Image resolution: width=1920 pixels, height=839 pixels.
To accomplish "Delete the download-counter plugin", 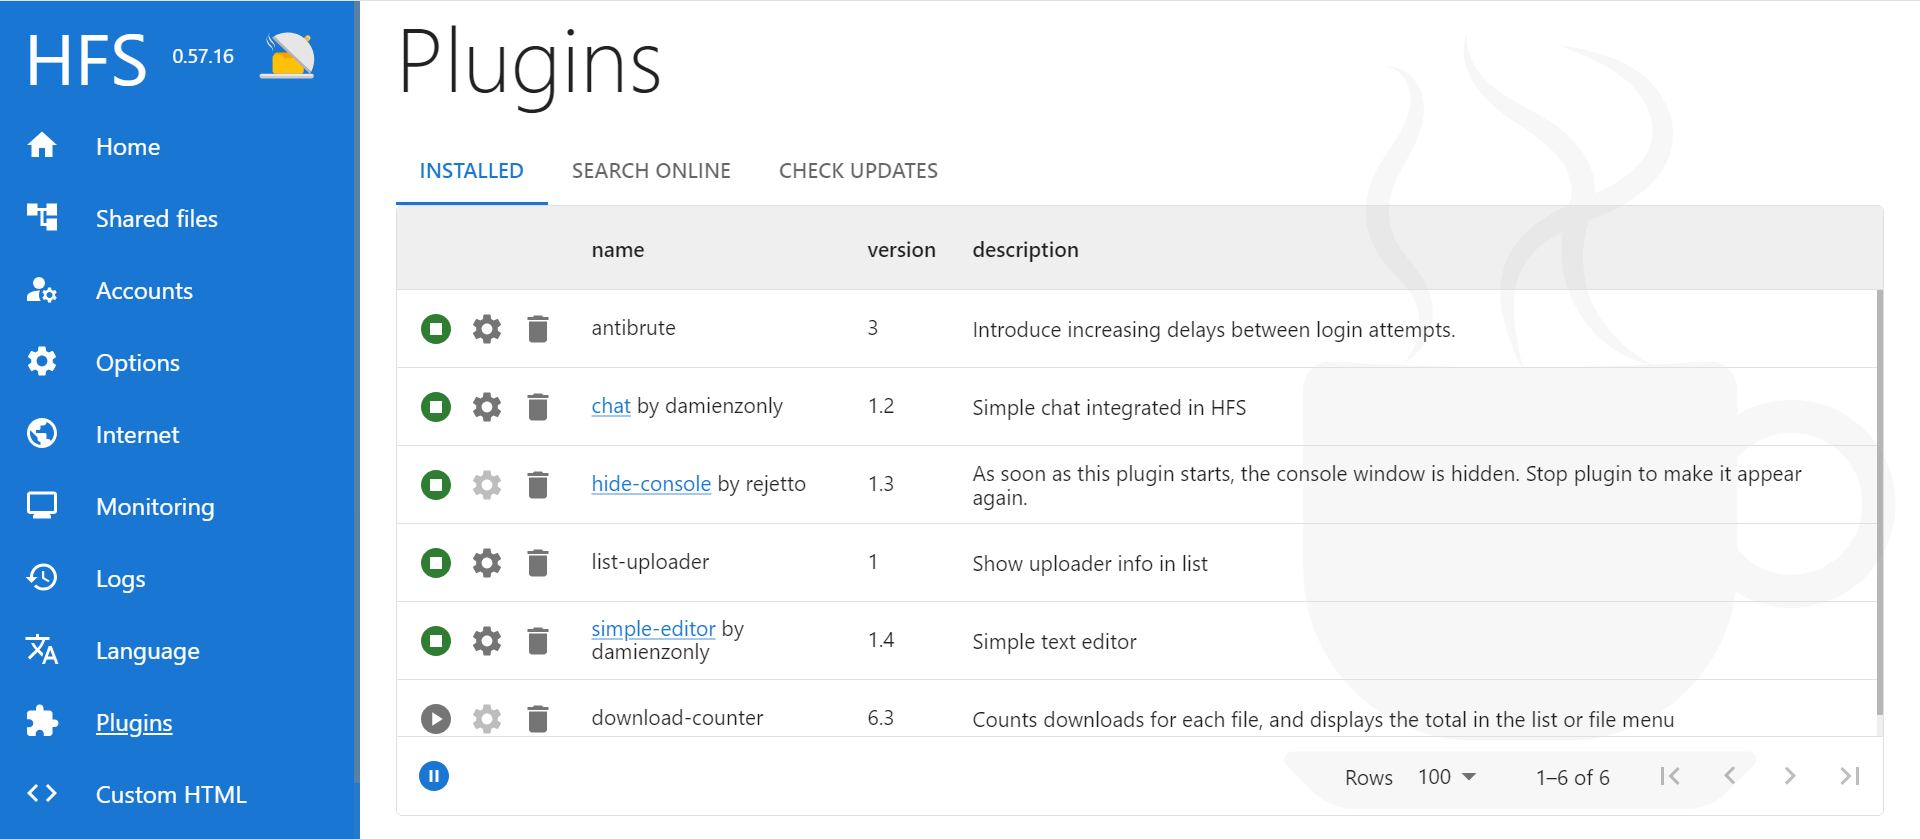I will (538, 719).
